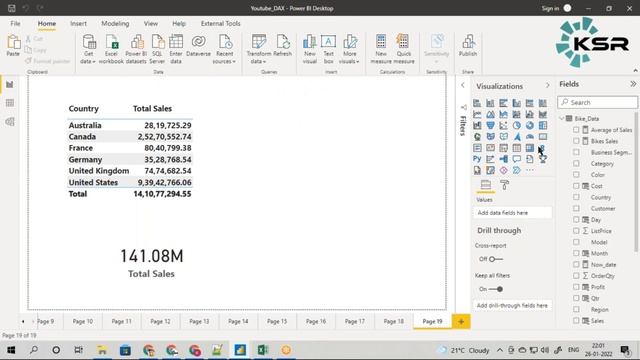This screenshot has height=360, width=640.
Task: Click the Fields Search box
Action: click(598, 102)
